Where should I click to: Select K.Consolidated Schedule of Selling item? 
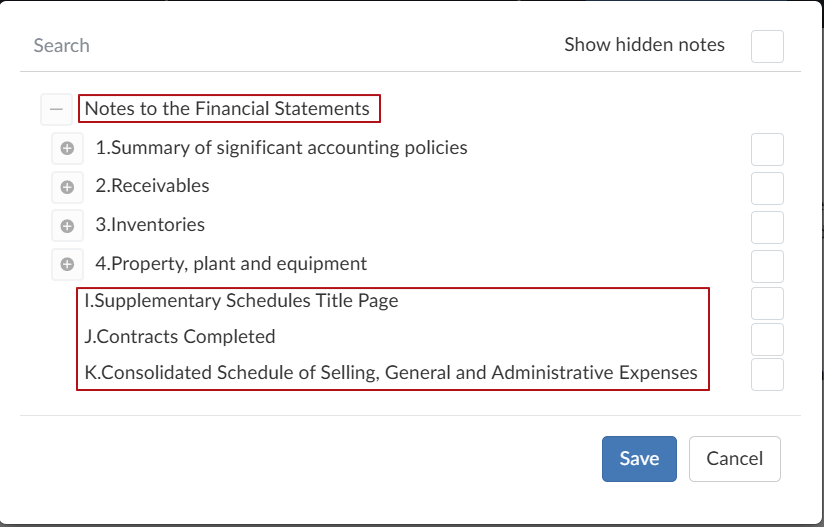[x=391, y=373]
